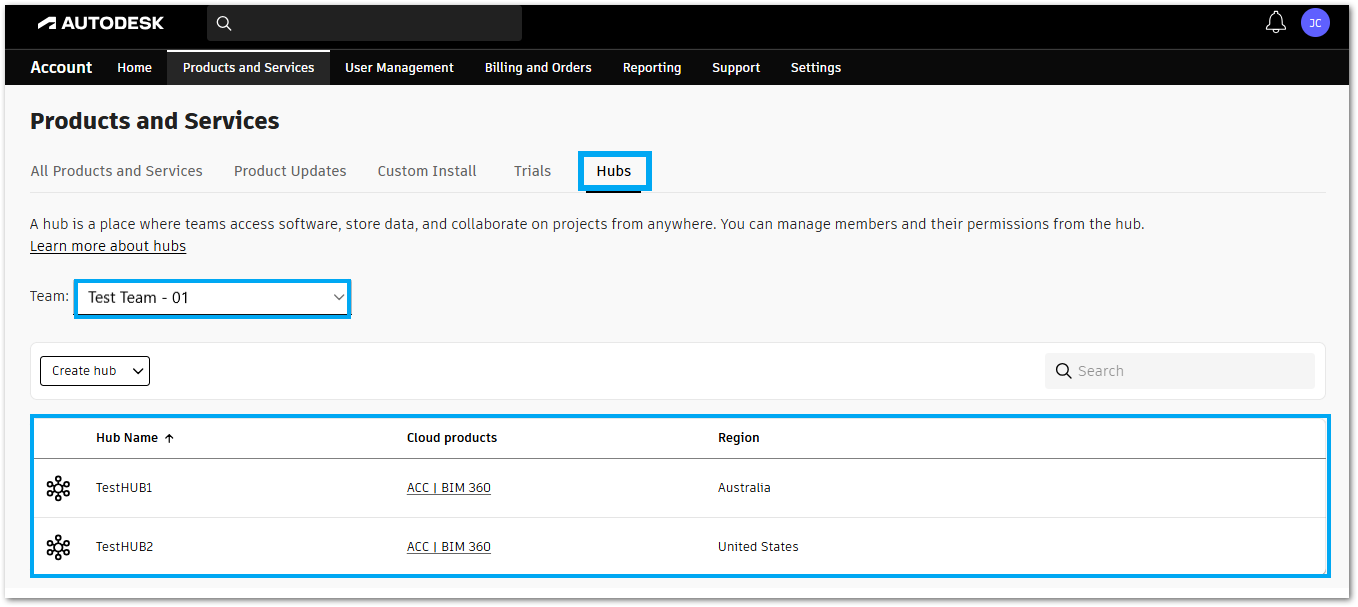This screenshot has height=607, width=1358.
Task: Click the hub search magnifier icon
Action: pos(1064,371)
